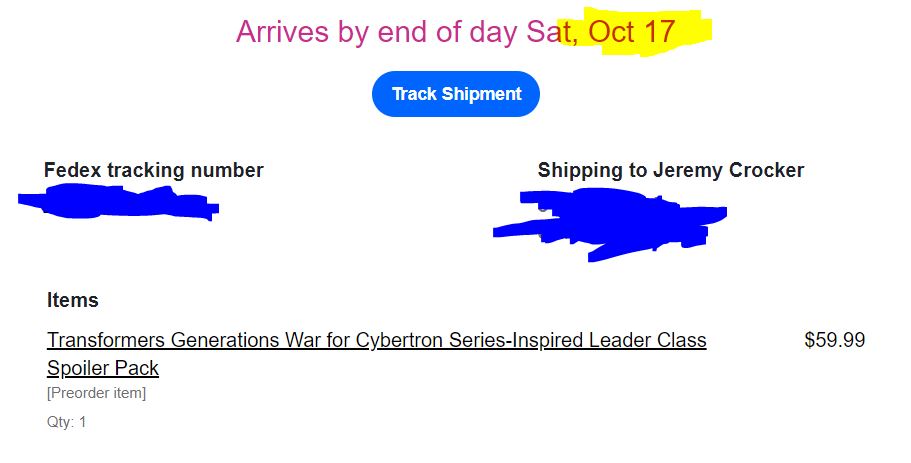The height and width of the screenshot is (463, 911).
Task: Click the [Preorder item] label
Action: (x=96, y=393)
